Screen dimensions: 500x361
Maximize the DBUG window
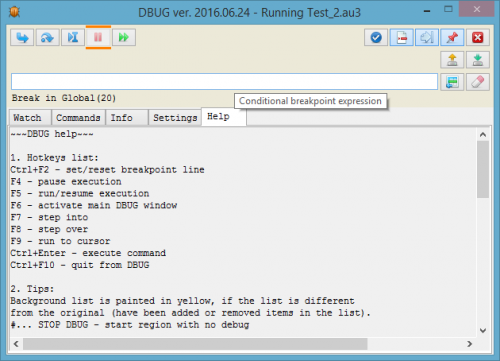(448, 9)
